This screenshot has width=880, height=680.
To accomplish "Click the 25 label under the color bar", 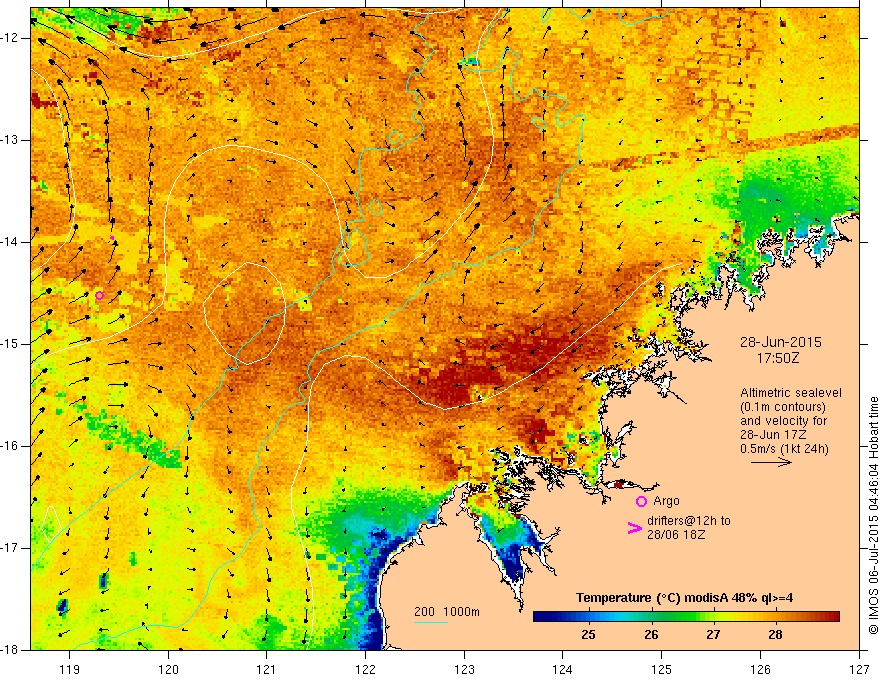I will [588, 635].
